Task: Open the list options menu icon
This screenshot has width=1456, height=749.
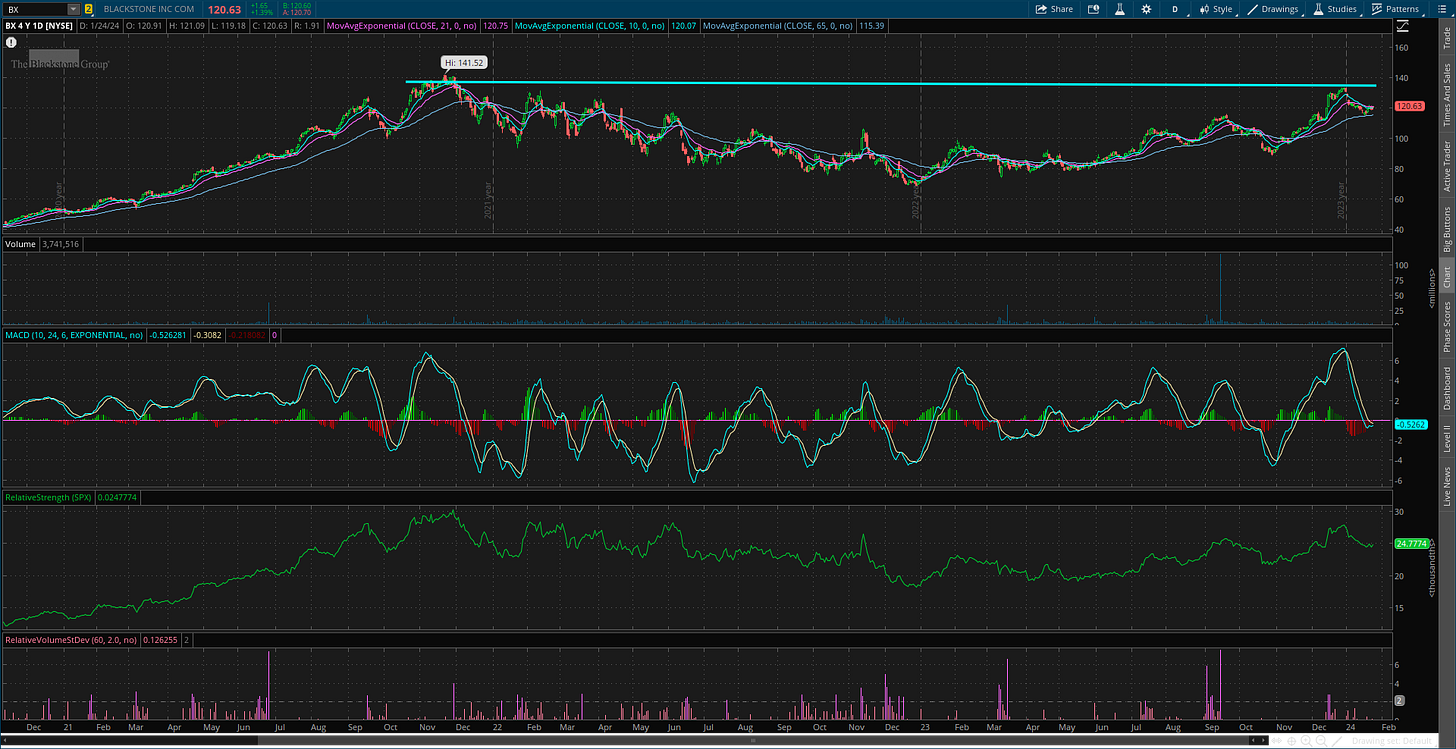Action: pyautogui.click(x=1442, y=8)
